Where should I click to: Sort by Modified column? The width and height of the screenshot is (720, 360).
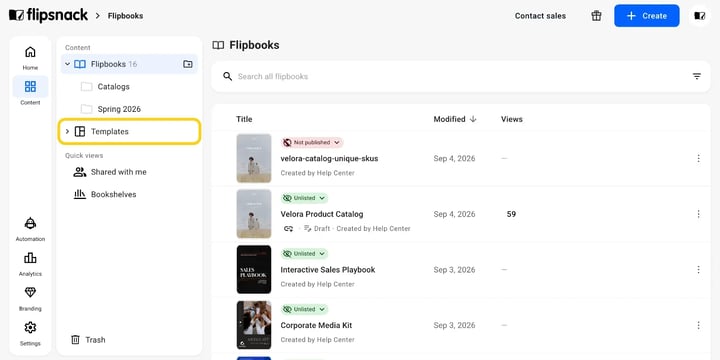[x=455, y=119]
